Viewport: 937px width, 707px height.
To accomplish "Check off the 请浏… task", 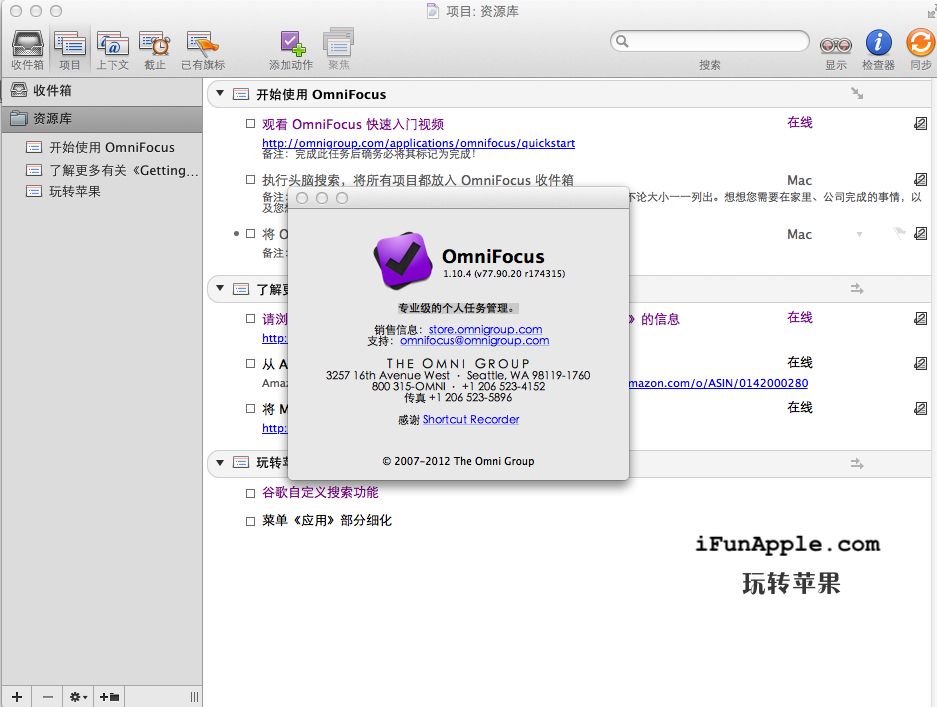I will [250, 319].
